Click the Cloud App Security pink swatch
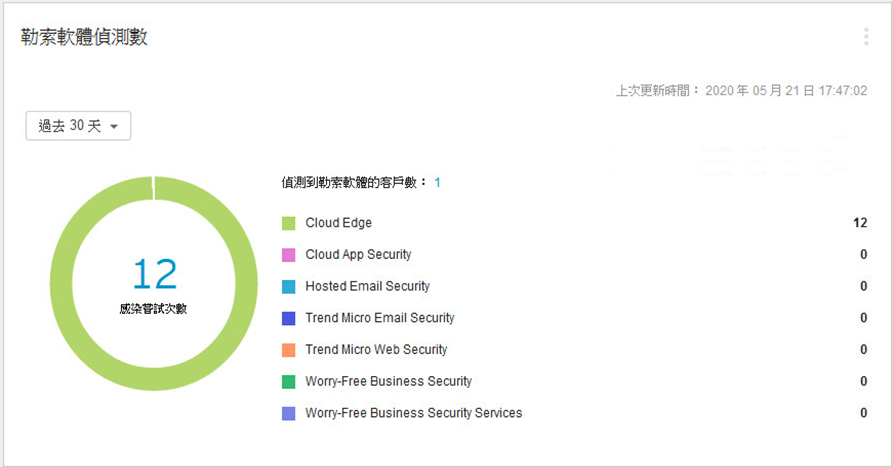 pyautogui.click(x=289, y=255)
